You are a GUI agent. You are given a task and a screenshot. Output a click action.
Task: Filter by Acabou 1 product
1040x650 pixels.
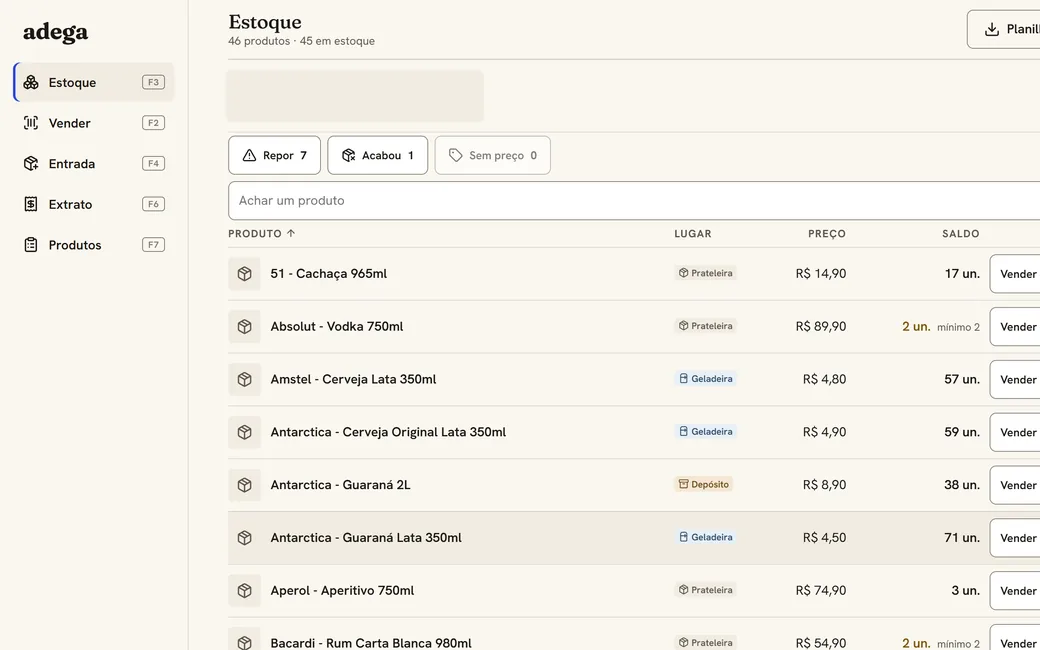[377, 155]
